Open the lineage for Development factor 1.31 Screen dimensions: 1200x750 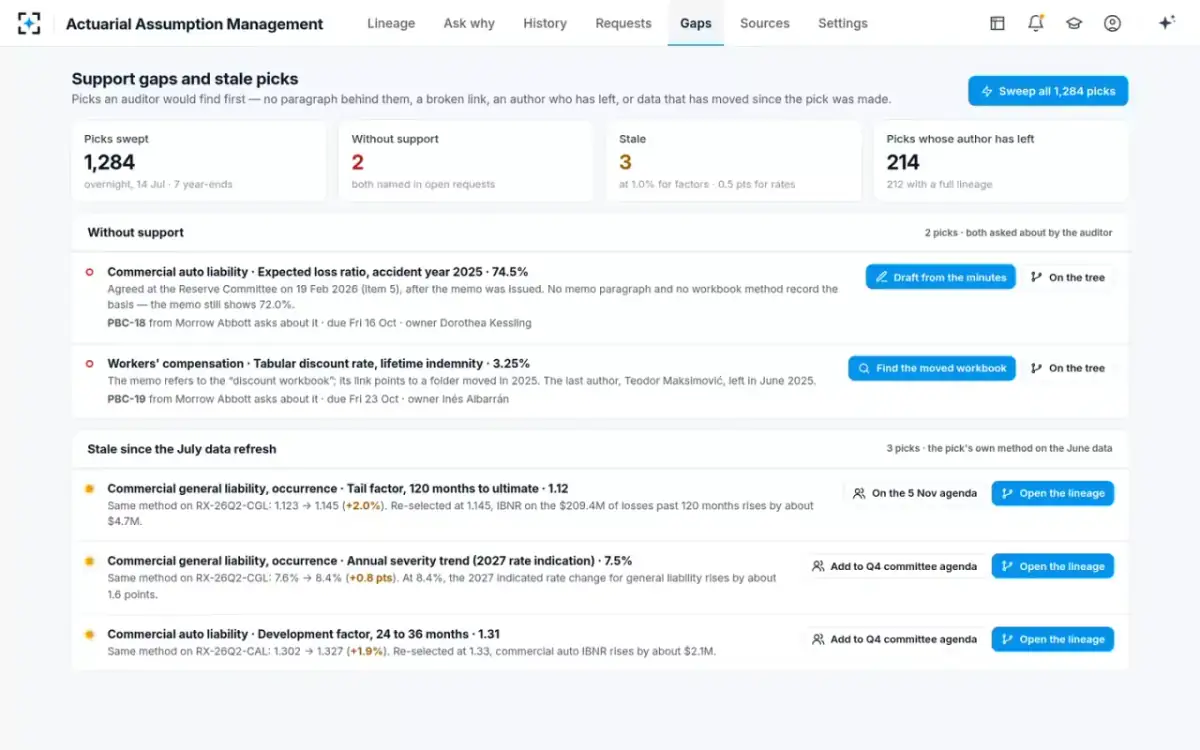pos(1053,639)
